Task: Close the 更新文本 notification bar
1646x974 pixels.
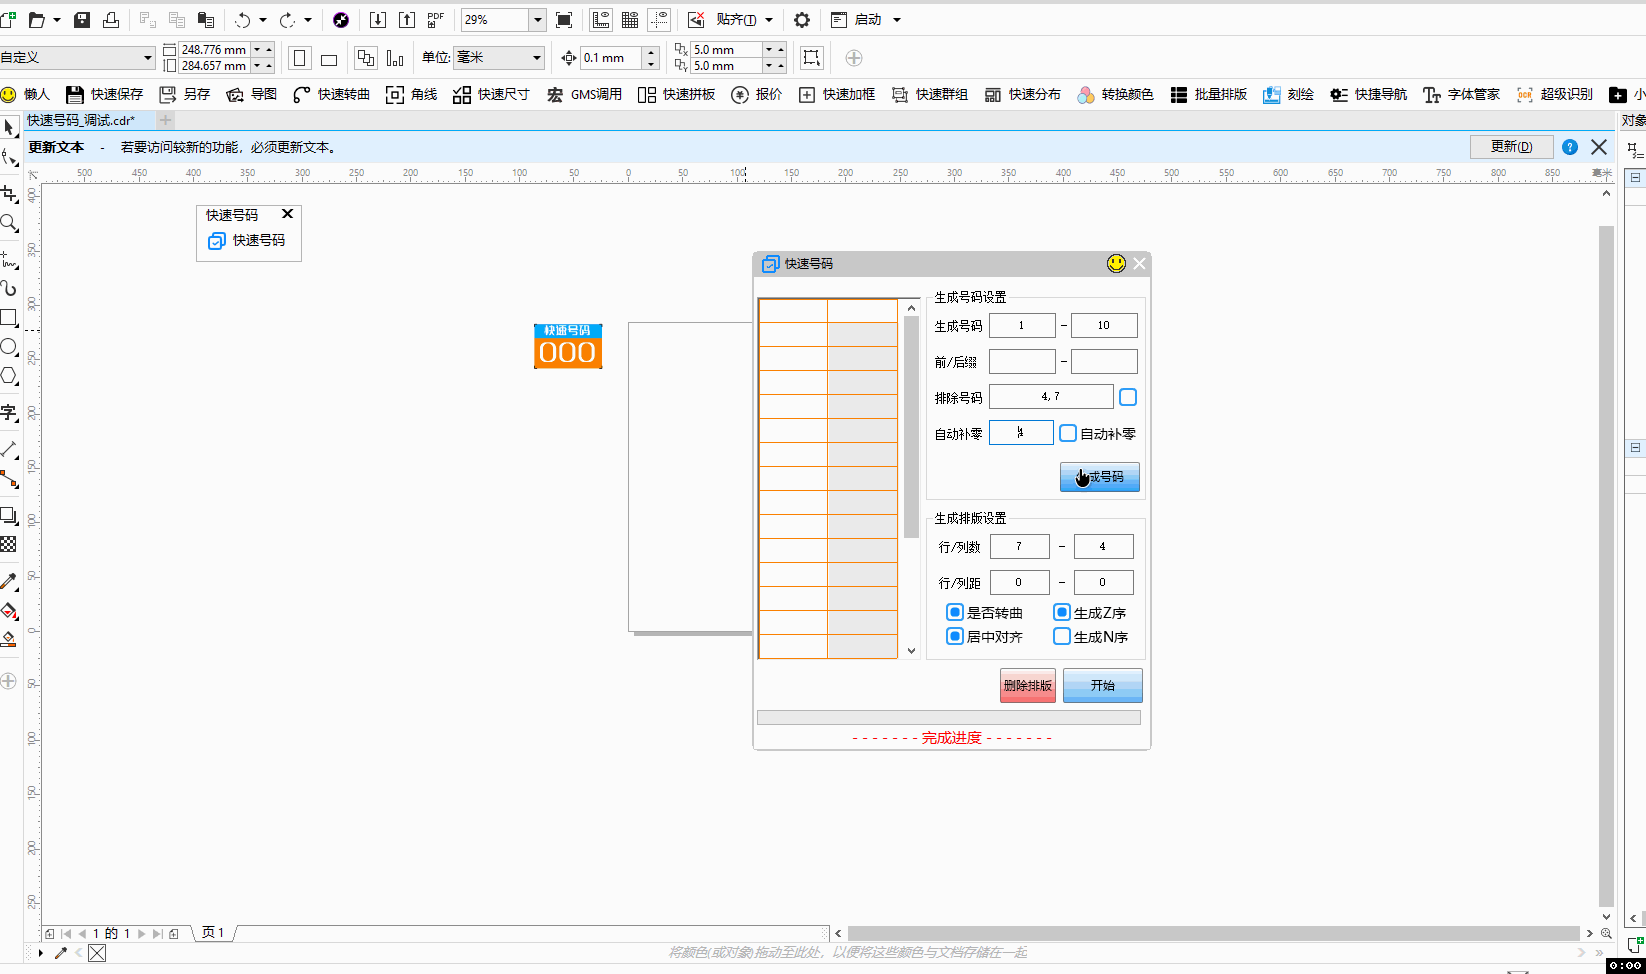Action: click(x=1599, y=147)
